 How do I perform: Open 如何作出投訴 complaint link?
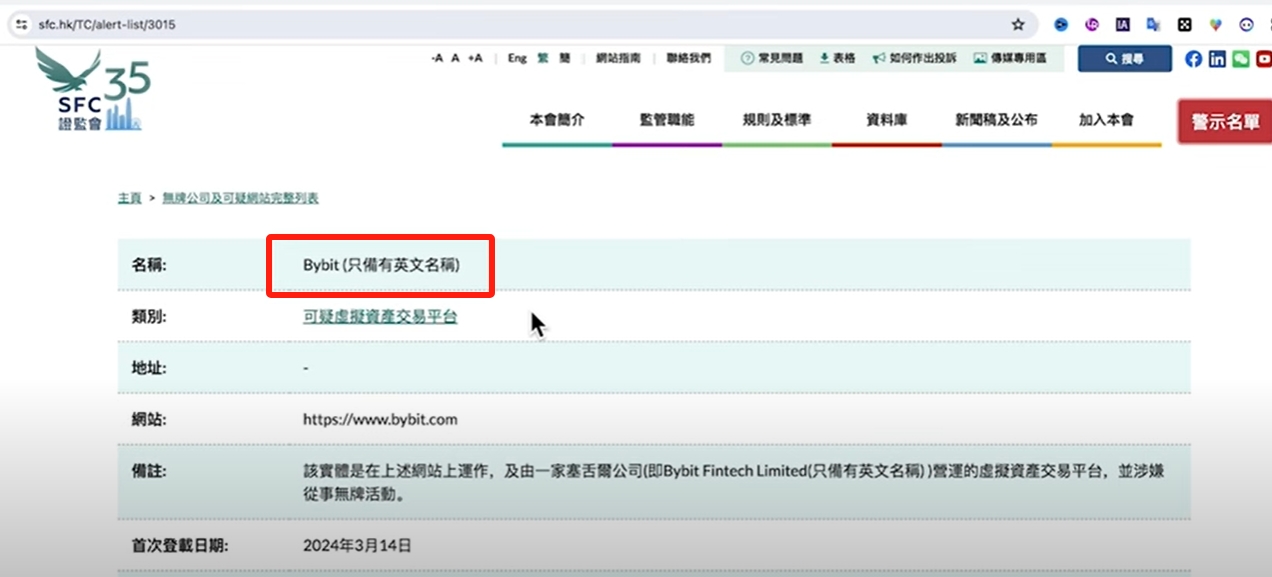click(x=915, y=58)
